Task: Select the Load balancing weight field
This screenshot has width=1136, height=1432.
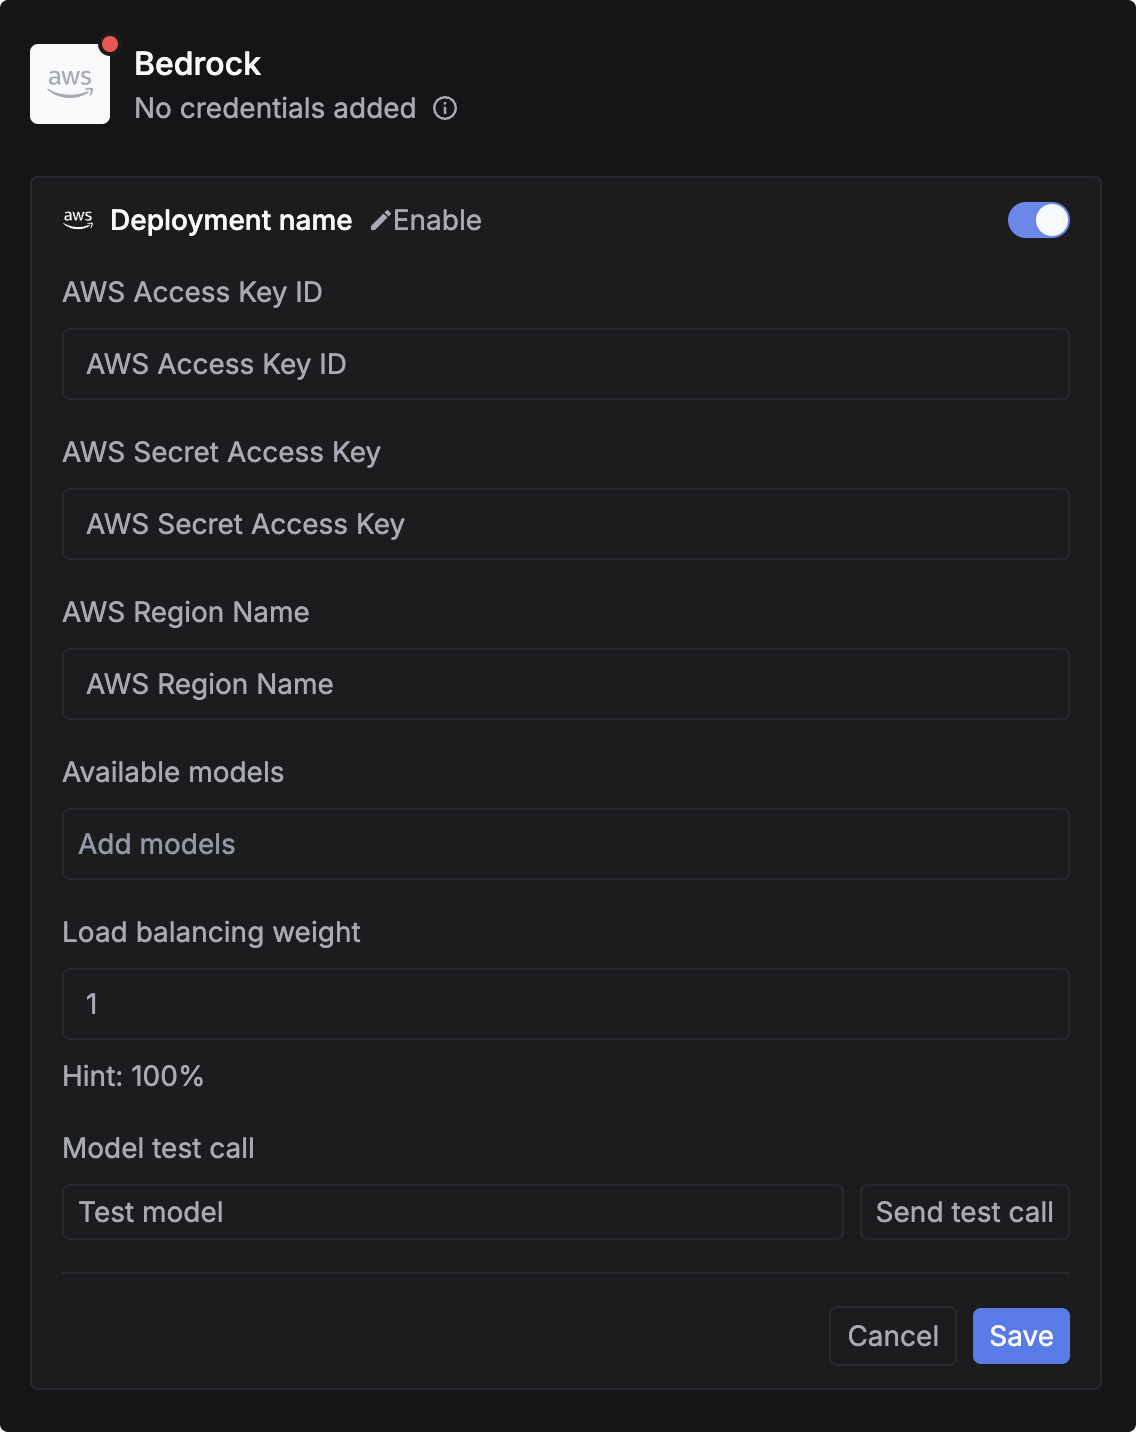Action: (565, 1004)
